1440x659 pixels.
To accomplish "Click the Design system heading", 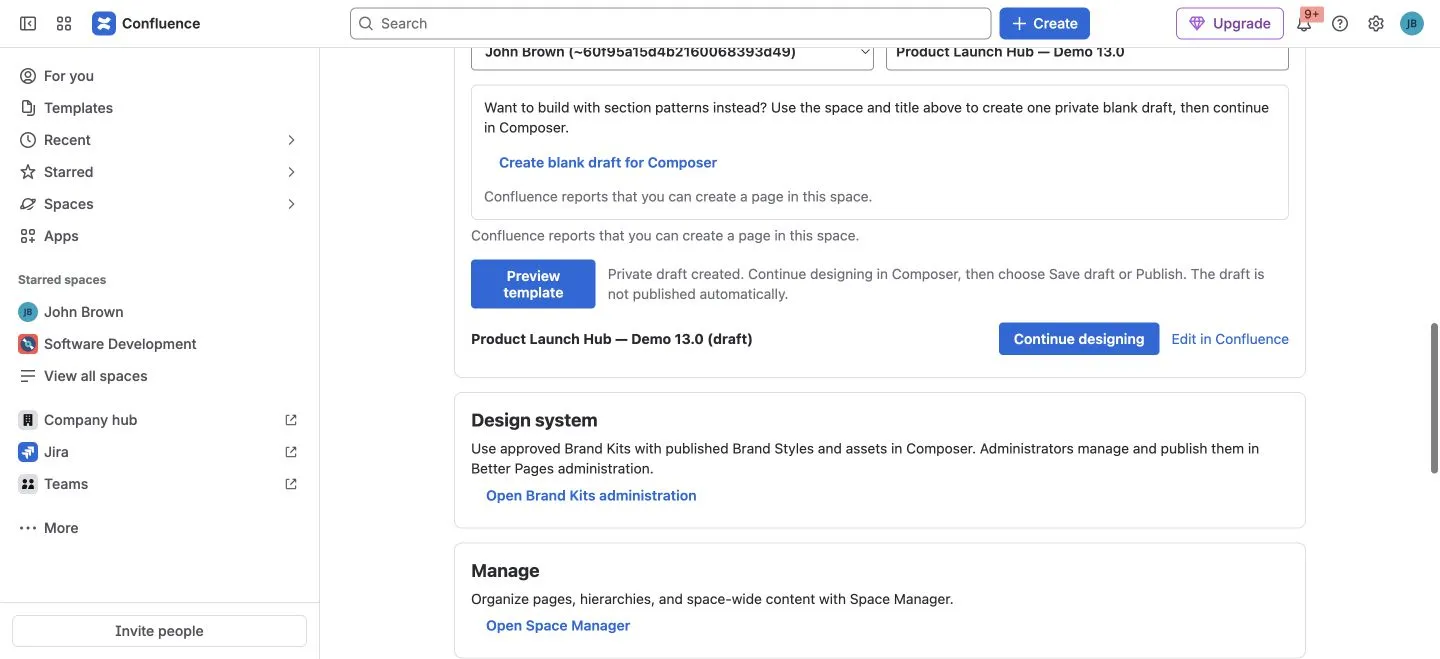I will coord(534,420).
